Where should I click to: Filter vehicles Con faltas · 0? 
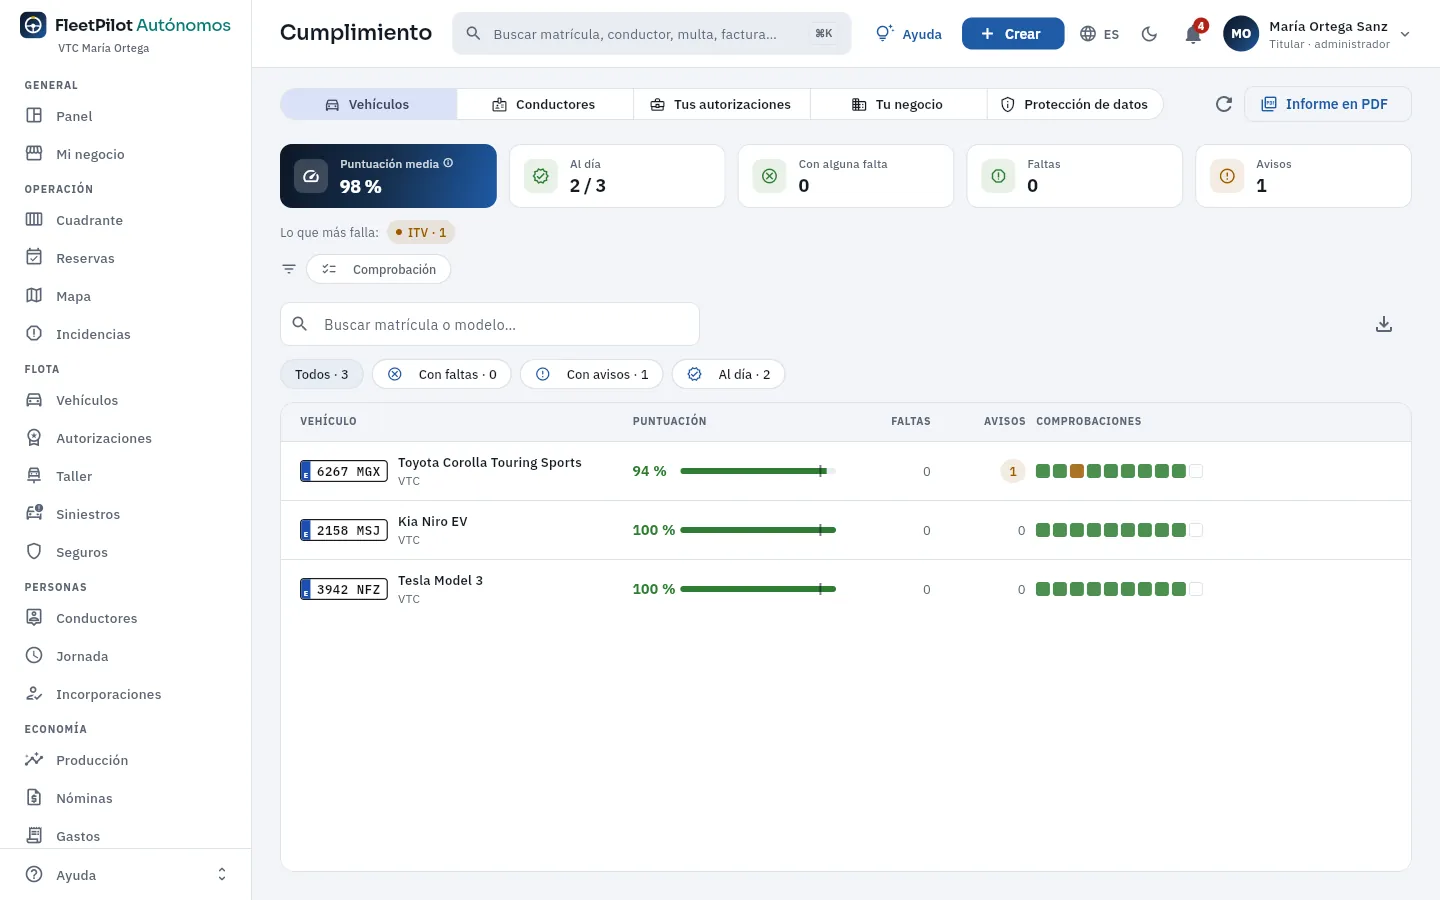click(442, 374)
